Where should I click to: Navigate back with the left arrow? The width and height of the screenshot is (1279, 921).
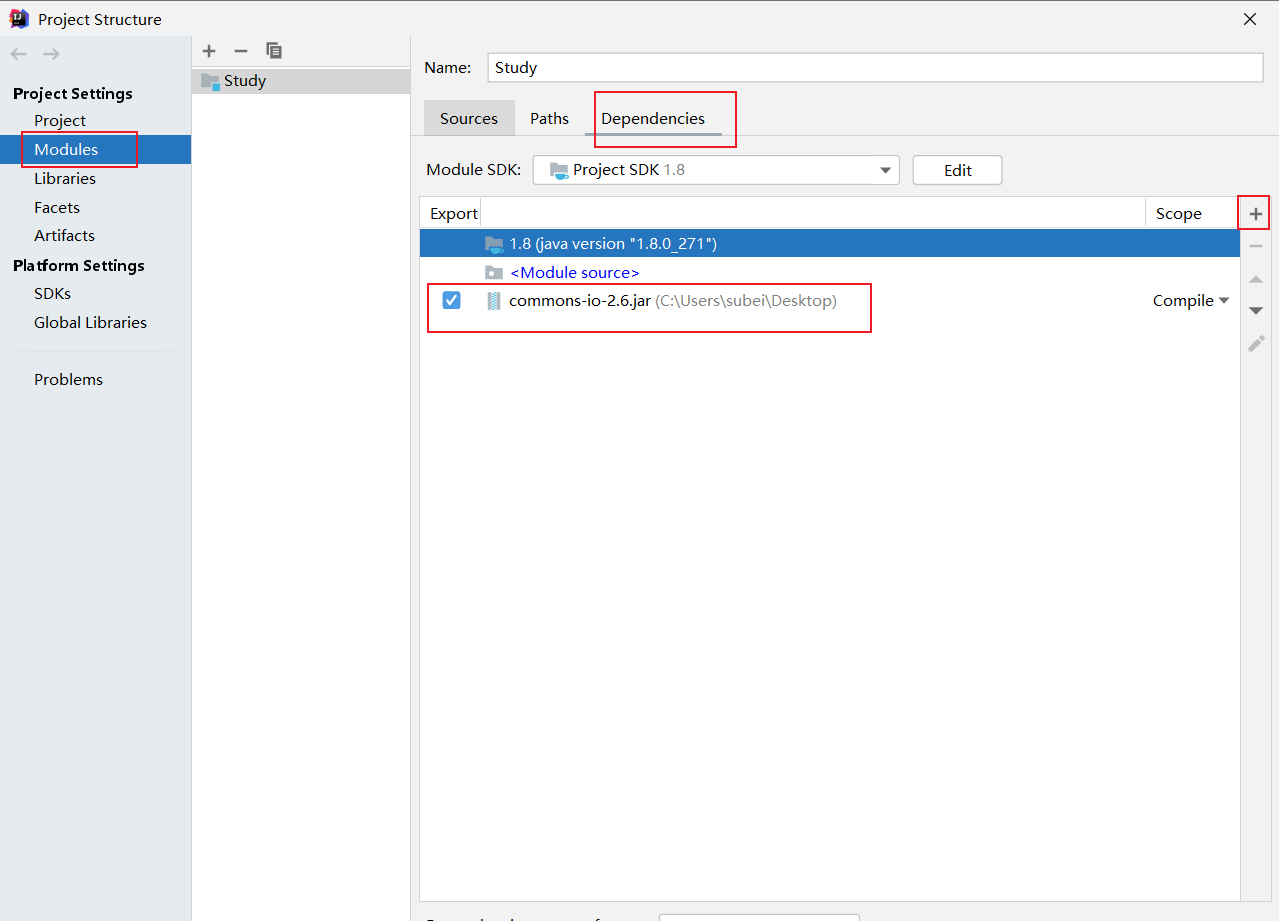tap(18, 54)
